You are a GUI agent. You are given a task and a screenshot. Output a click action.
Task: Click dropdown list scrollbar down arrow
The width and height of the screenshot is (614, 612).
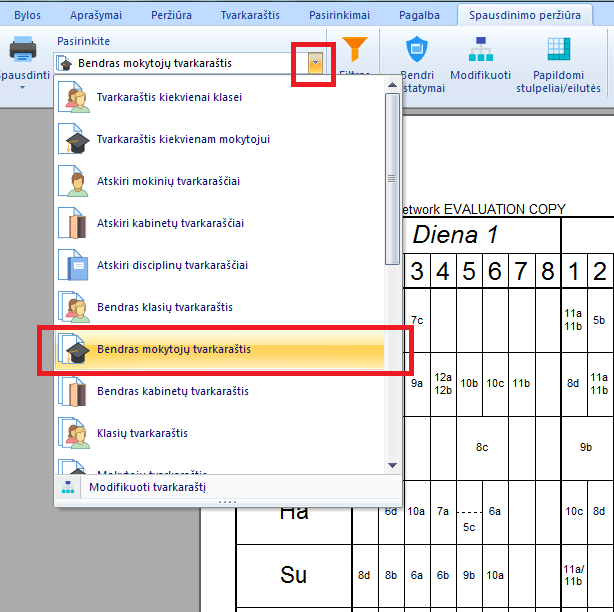pyautogui.click(x=393, y=465)
